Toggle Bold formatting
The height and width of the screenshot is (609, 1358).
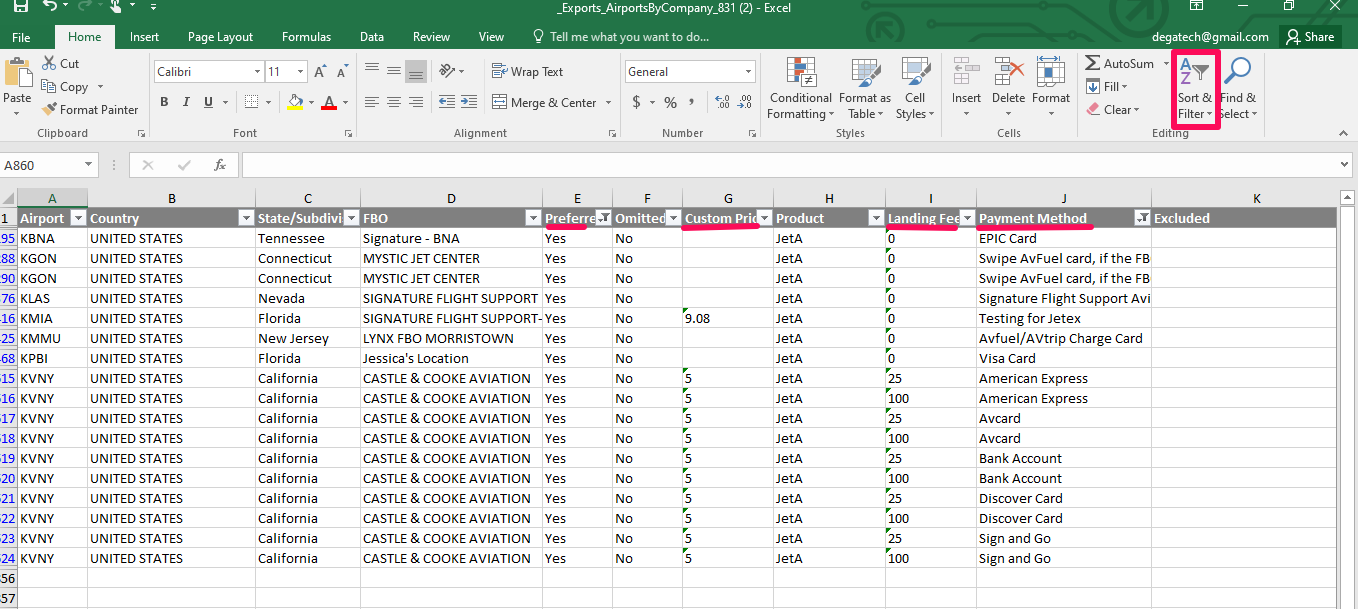pyautogui.click(x=164, y=102)
